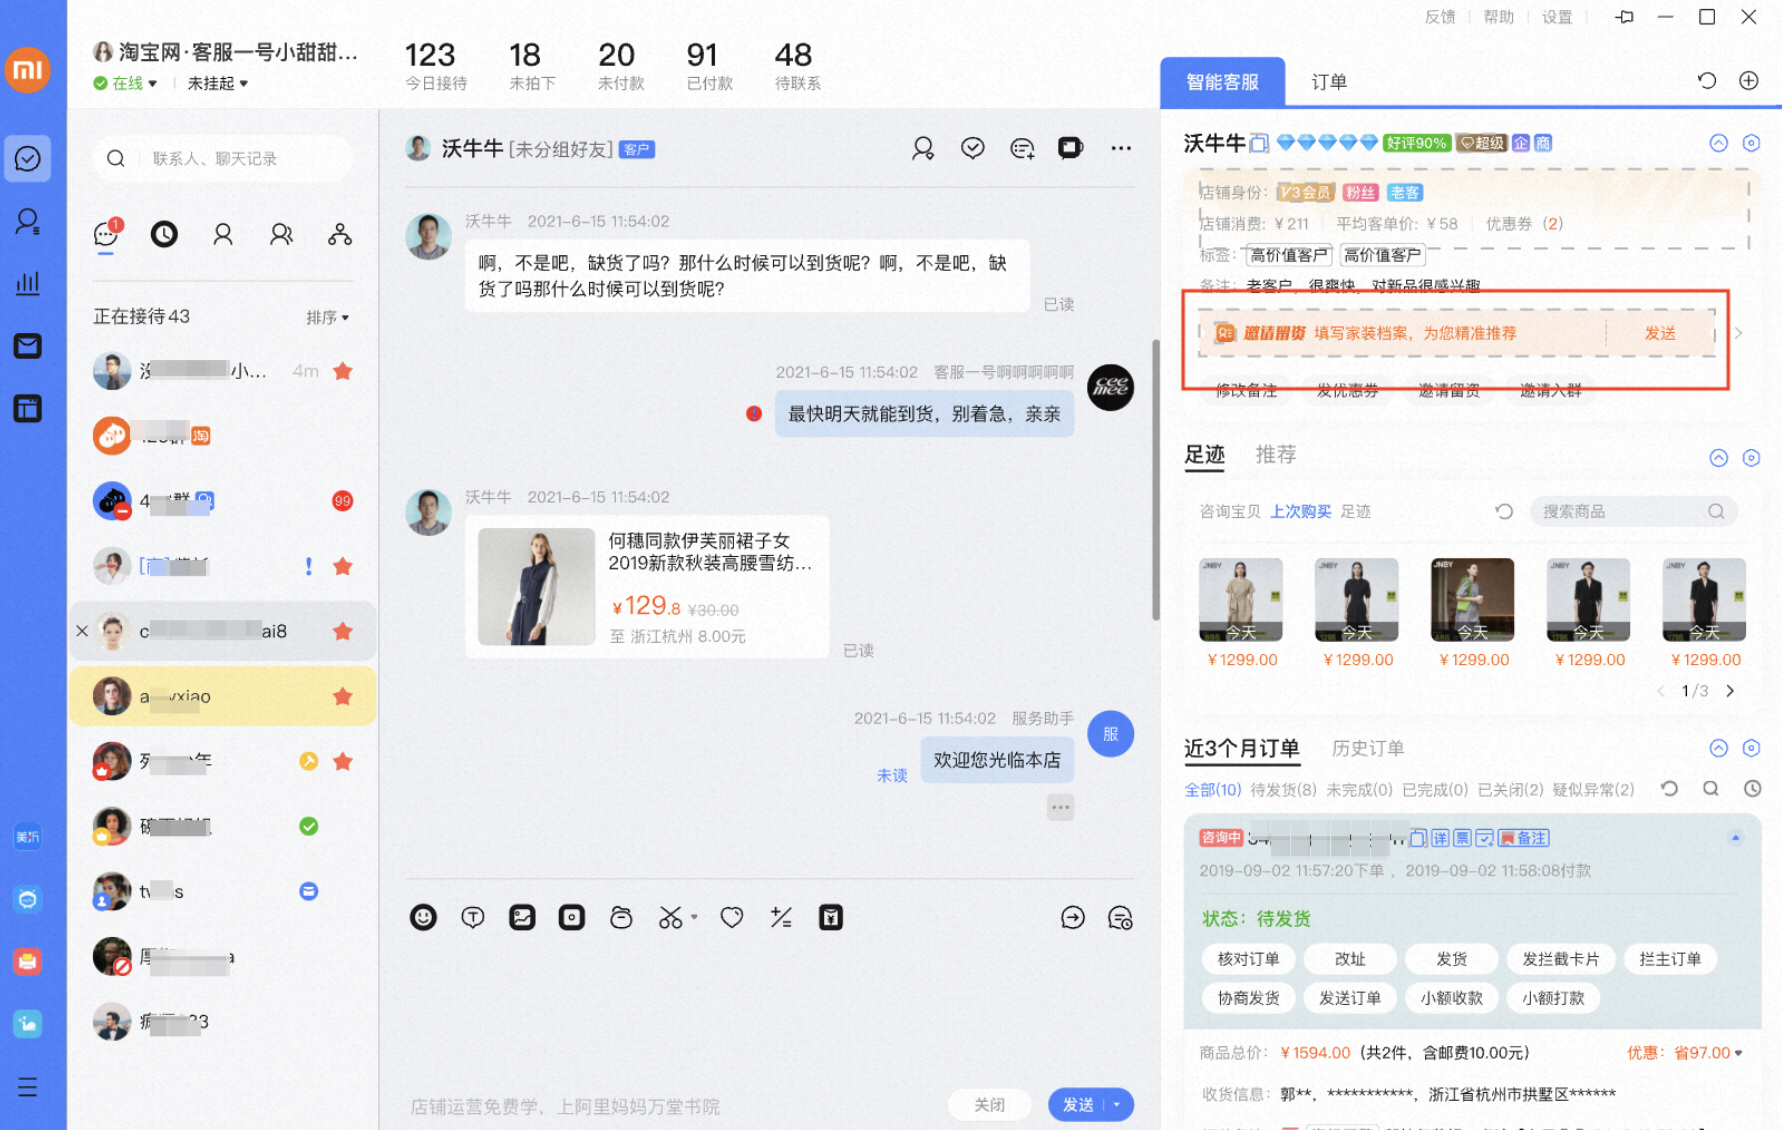1782x1130 pixels.
Task: Toggle star on the 4m contact
Action: click(x=343, y=371)
